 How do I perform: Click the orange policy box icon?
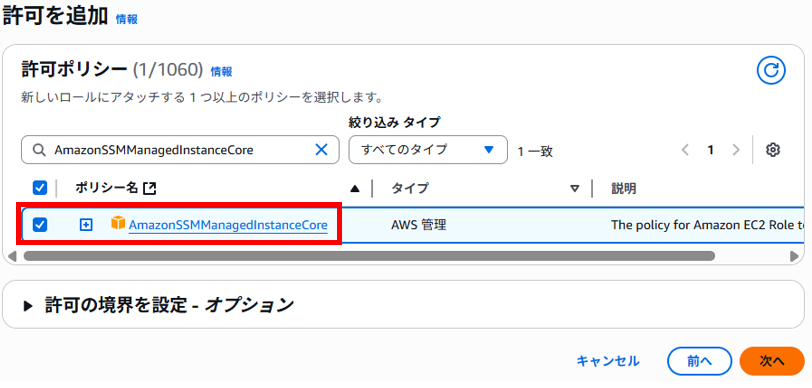118,224
